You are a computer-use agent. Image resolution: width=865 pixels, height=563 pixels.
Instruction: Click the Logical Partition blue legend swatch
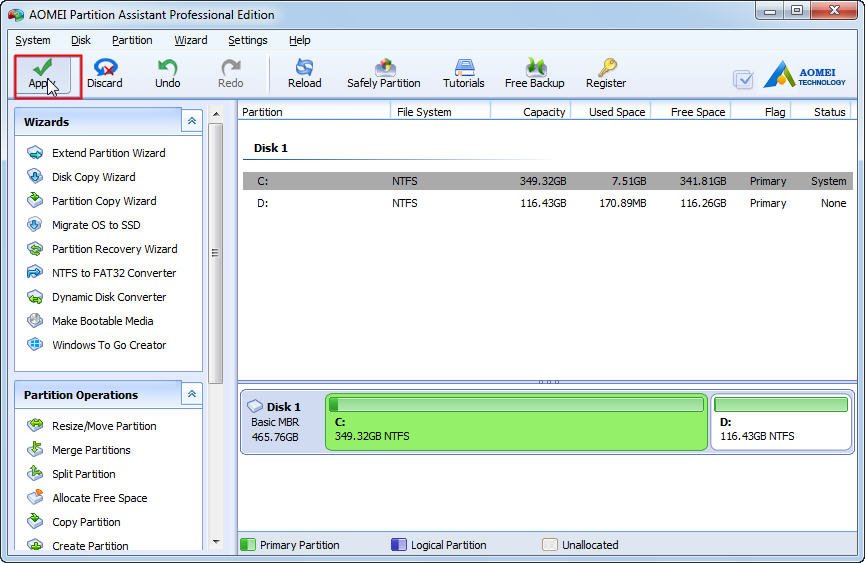click(x=398, y=545)
